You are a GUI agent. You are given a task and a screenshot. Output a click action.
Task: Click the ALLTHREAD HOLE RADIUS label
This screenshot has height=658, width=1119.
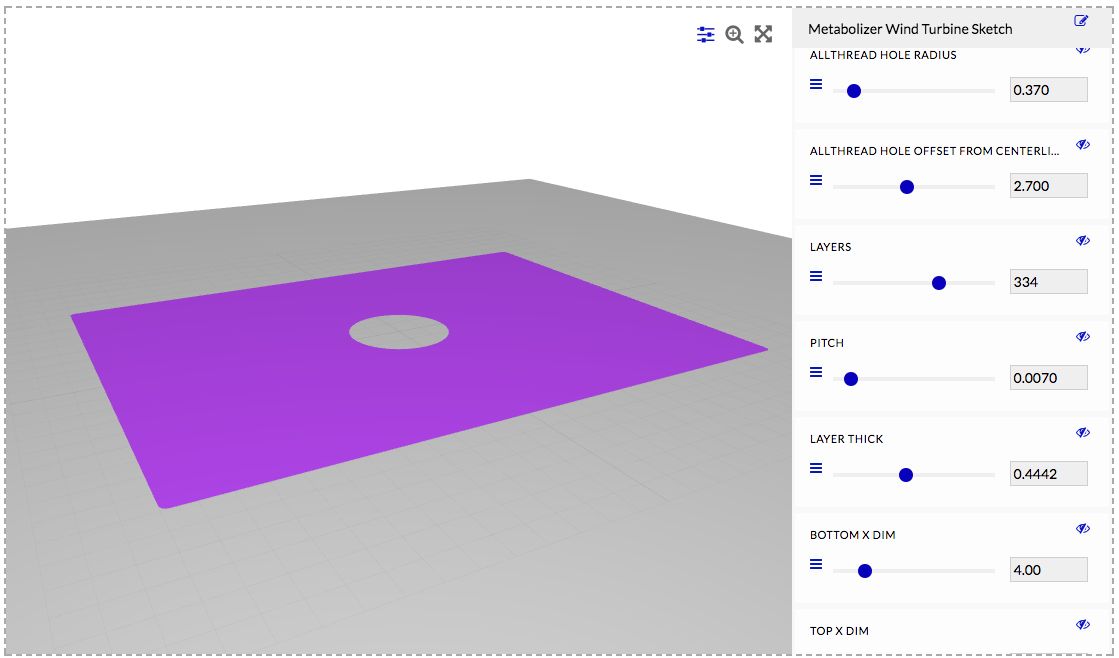coord(883,55)
